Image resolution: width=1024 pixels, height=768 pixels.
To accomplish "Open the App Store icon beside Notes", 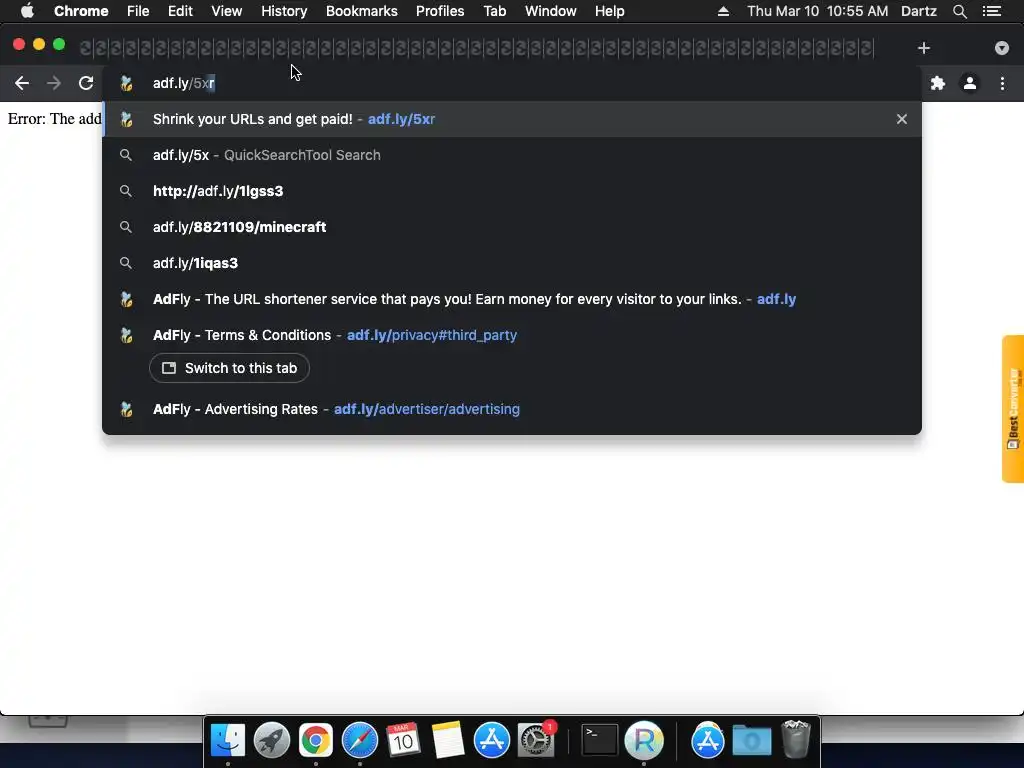I will 491,740.
